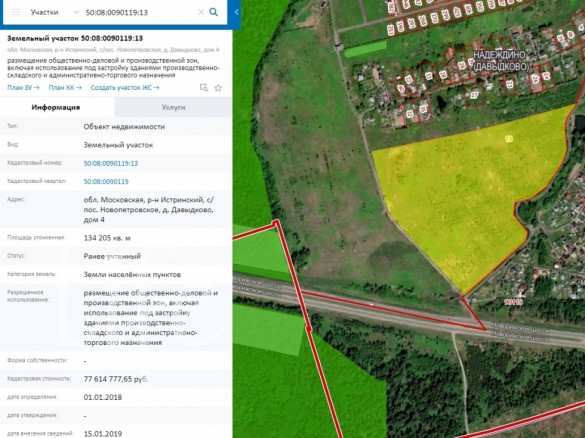Click the Земельный участок type value
Screen dimensions: 585x438
[x=118, y=145]
